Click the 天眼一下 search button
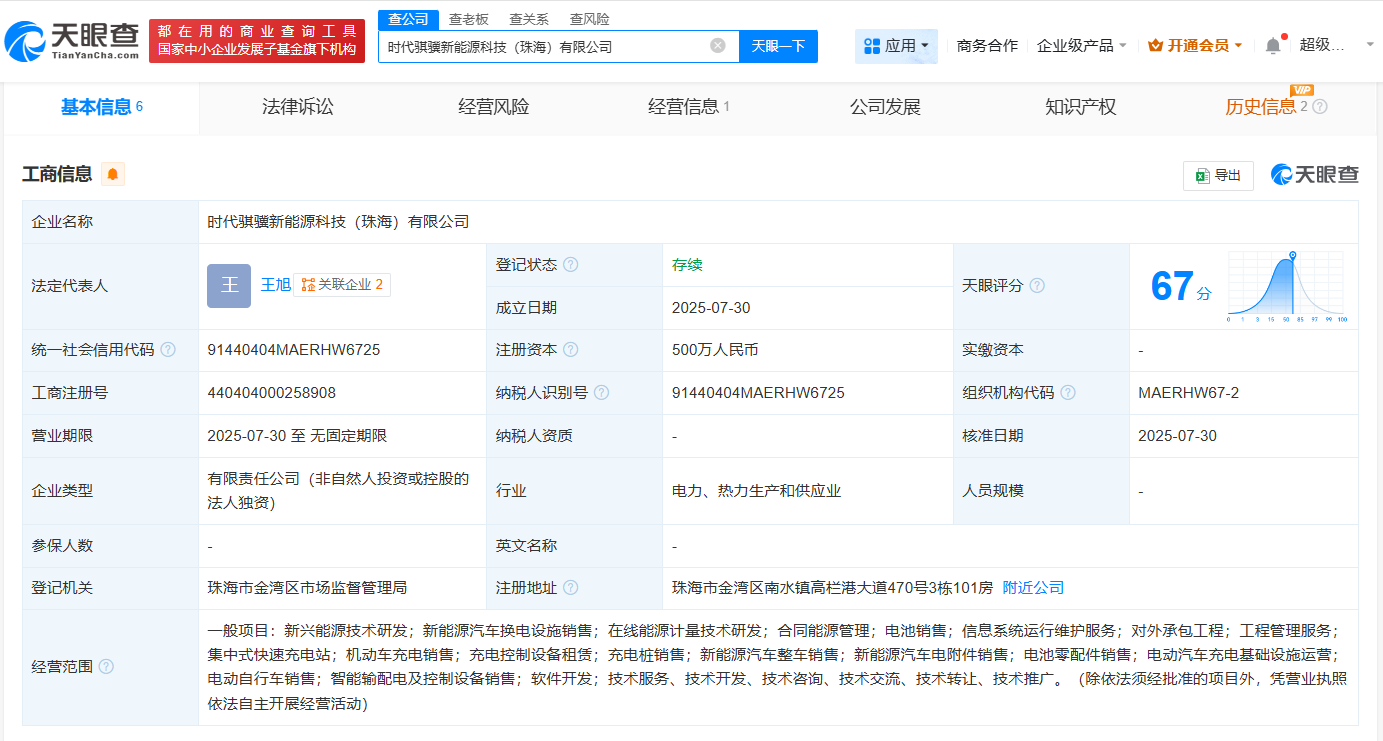1383x741 pixels. tap(778, 46)
